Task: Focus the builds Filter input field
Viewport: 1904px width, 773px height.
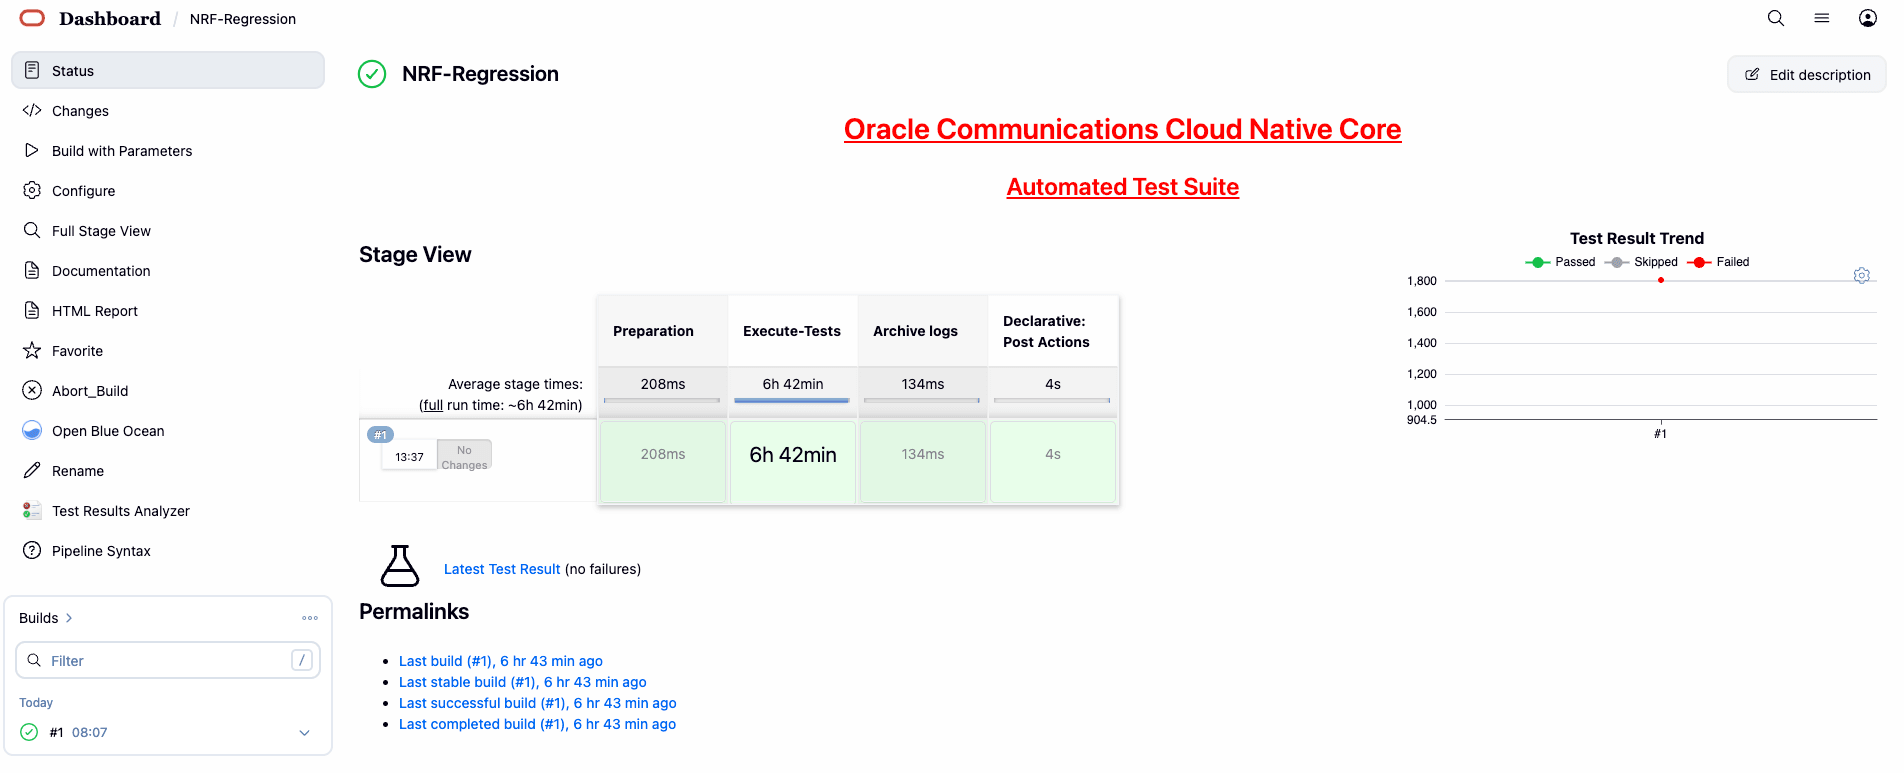Action: click(168, 660)
